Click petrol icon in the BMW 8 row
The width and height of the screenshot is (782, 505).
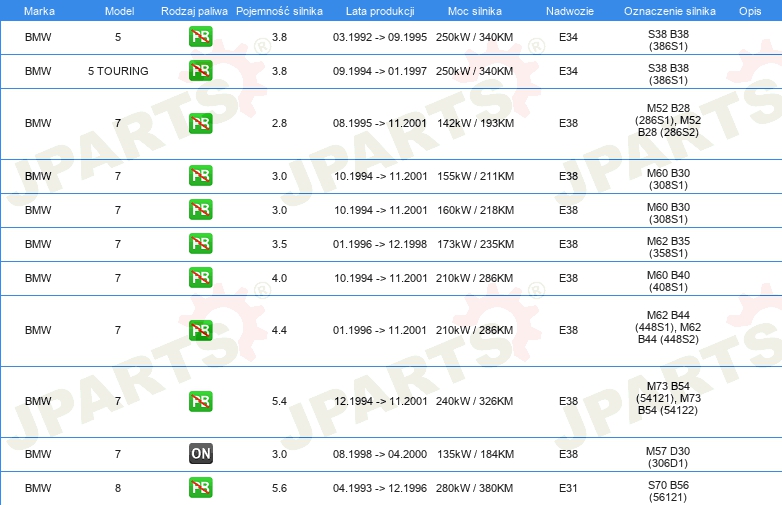(200, 488)
